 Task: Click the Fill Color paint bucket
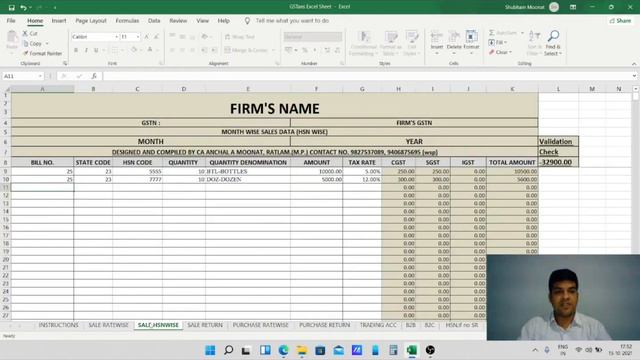133,50
